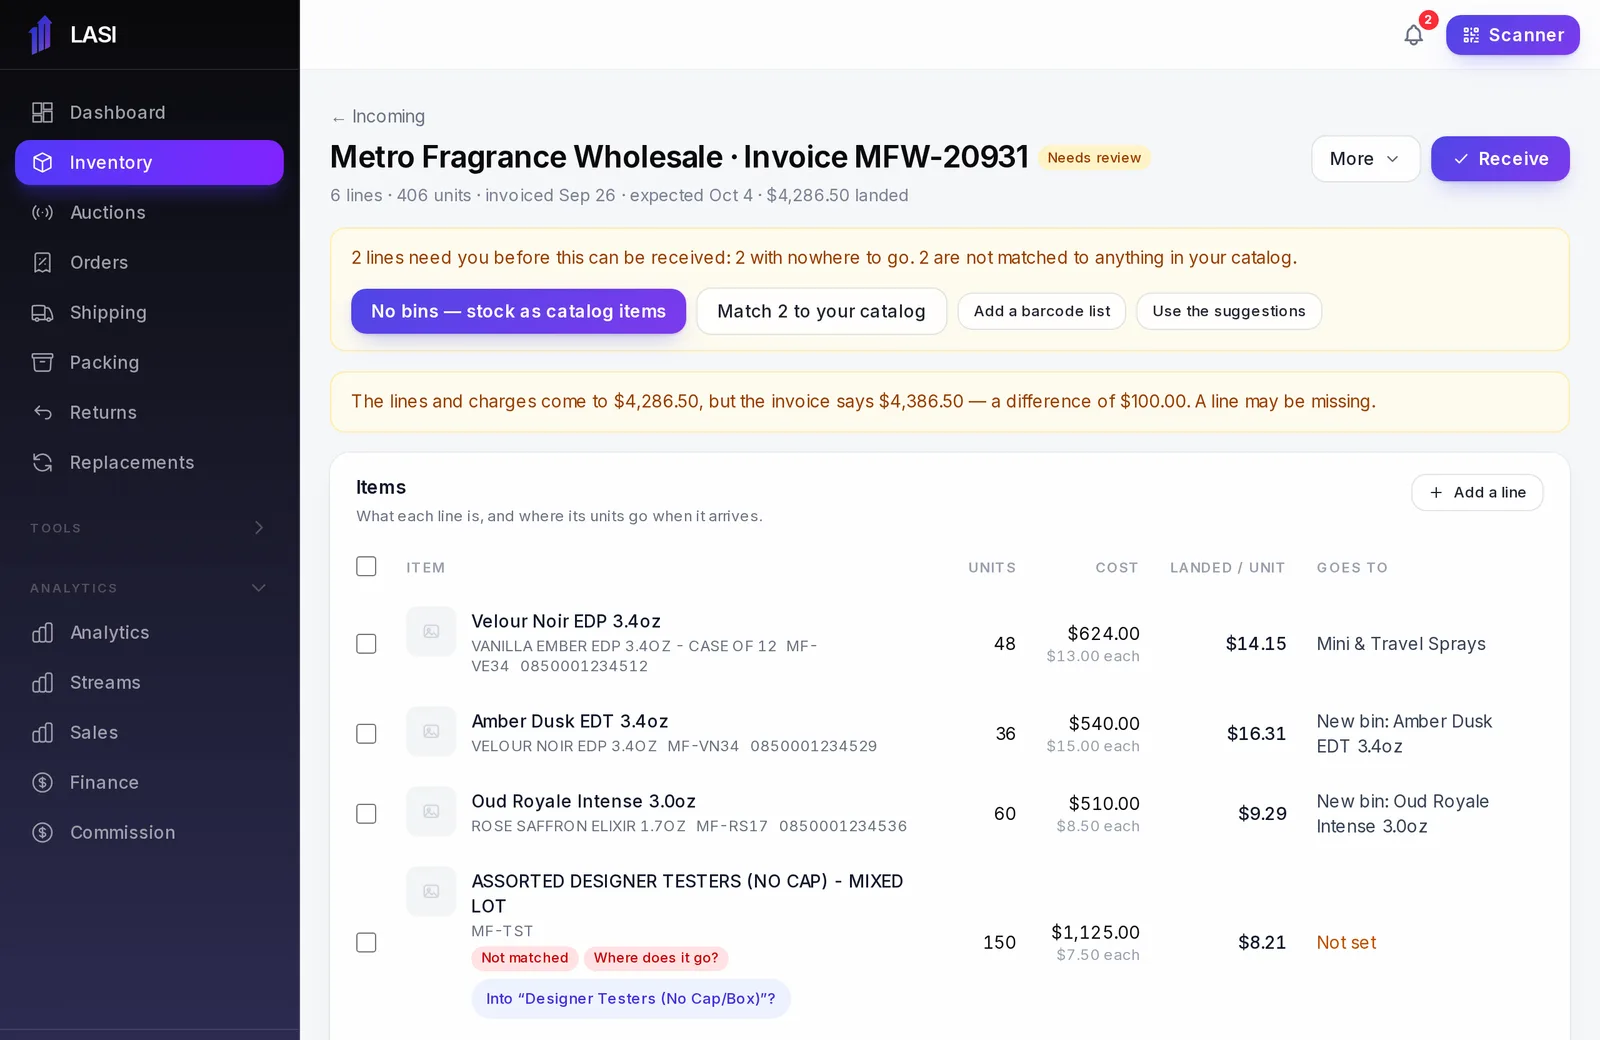Viewport: 1600px width, 1040px height.
Task: Toggle the select-all items checkbox
Action: point(366,566)
